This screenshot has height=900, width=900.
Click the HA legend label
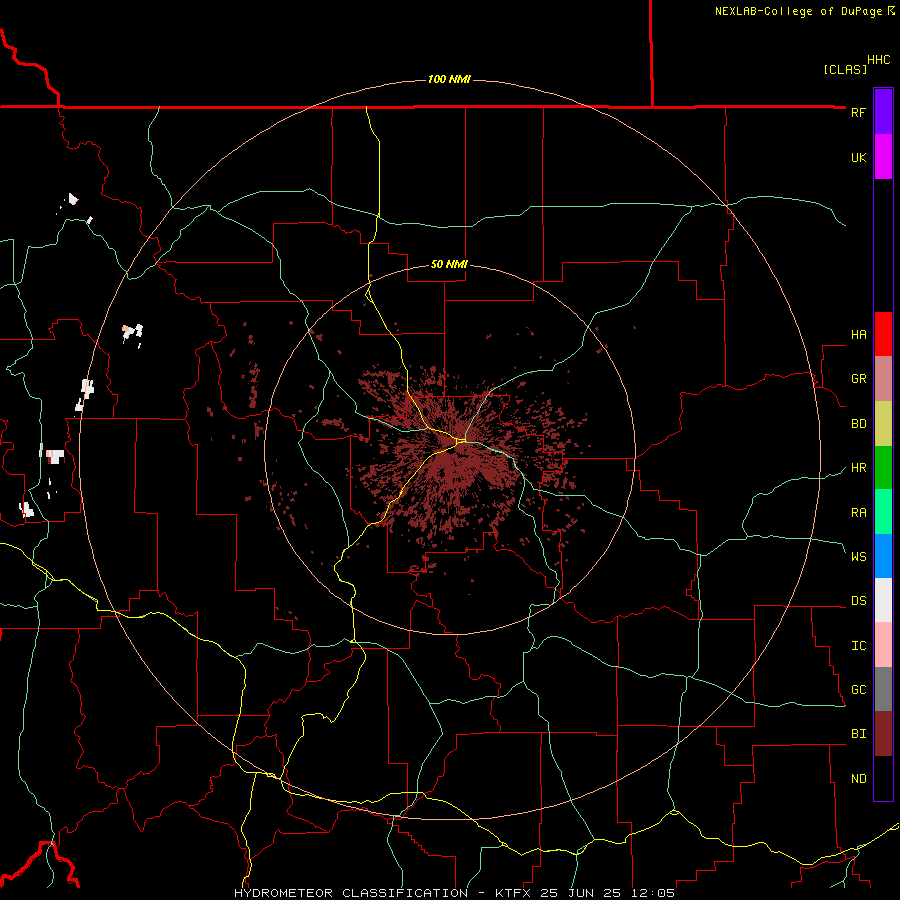[x=858, y=335]
